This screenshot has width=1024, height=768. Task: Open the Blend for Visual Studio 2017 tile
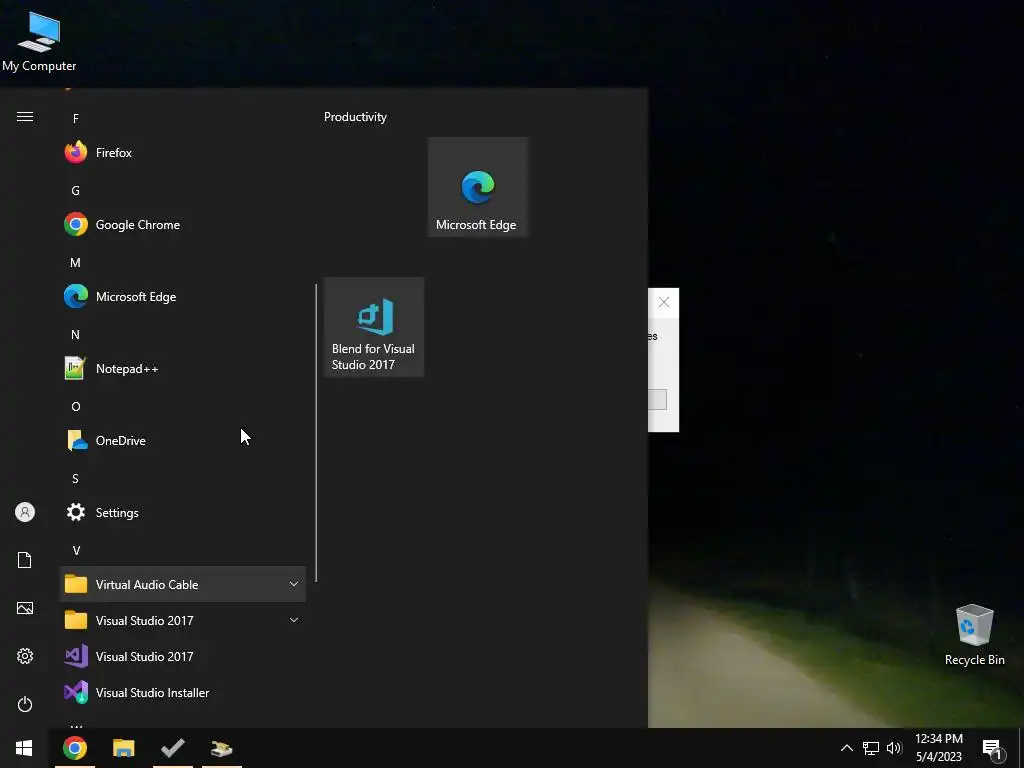pos(374,327)
